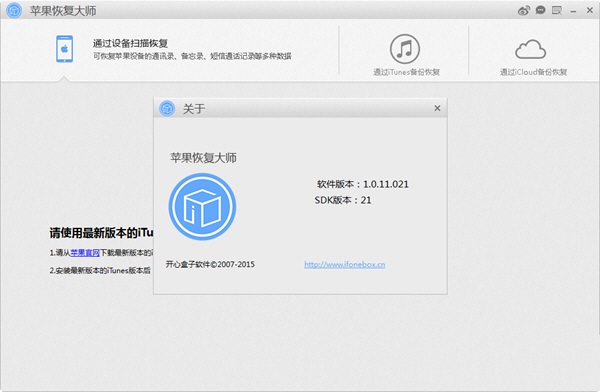600x392 pixels.
Task: Click the 关于 dialog title text
Action: pyautogui.click(x=194, y=109)
